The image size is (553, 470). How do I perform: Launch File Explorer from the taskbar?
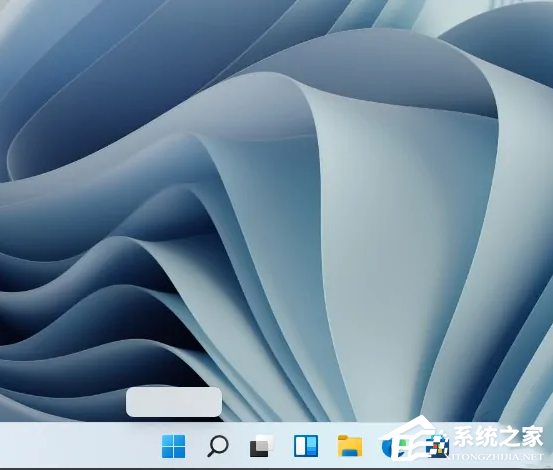350,446
